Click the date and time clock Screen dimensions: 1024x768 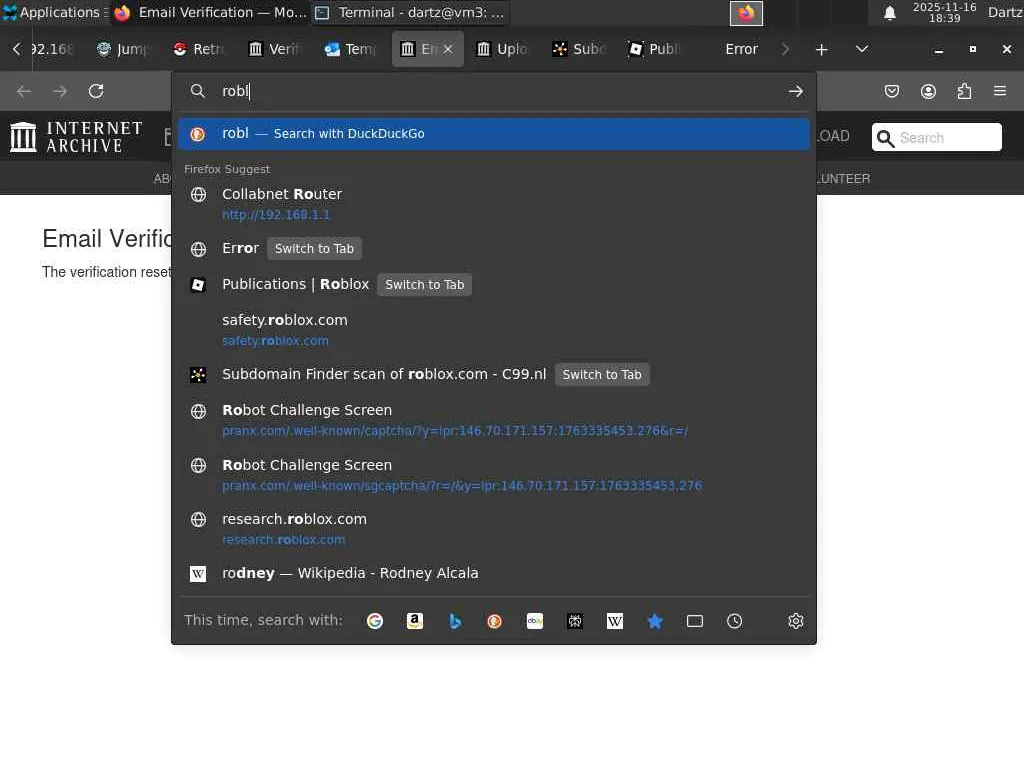click(944, 12)
